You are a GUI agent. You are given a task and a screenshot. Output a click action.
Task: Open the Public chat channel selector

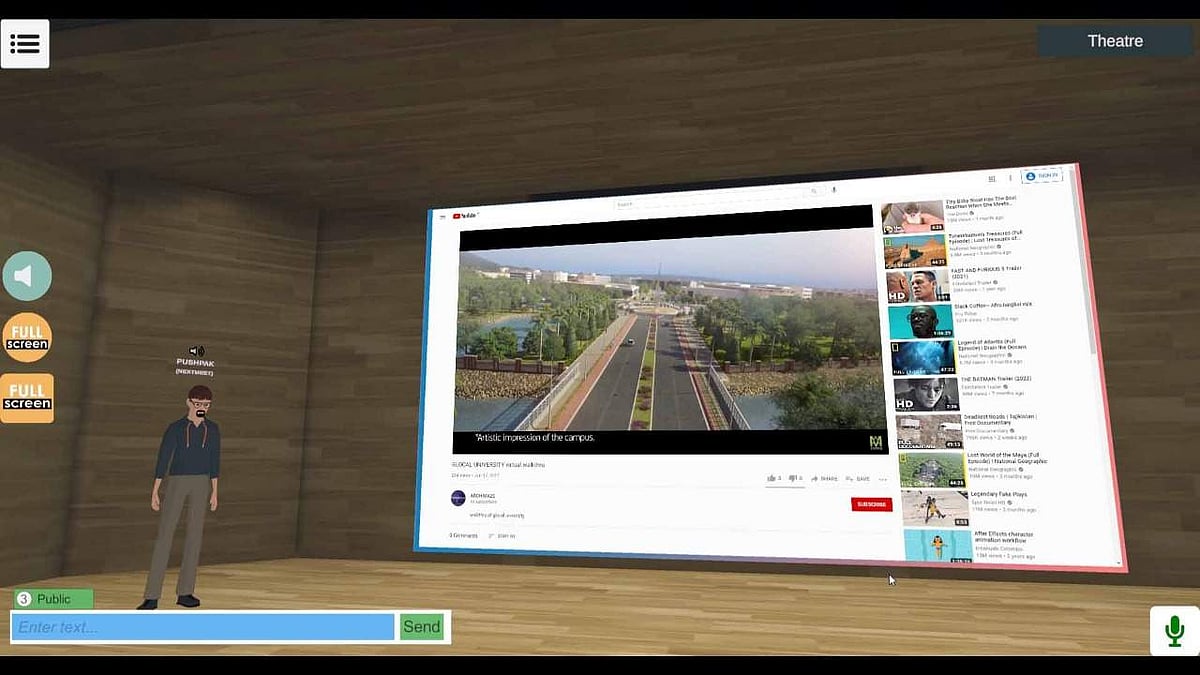click(52, 598)
